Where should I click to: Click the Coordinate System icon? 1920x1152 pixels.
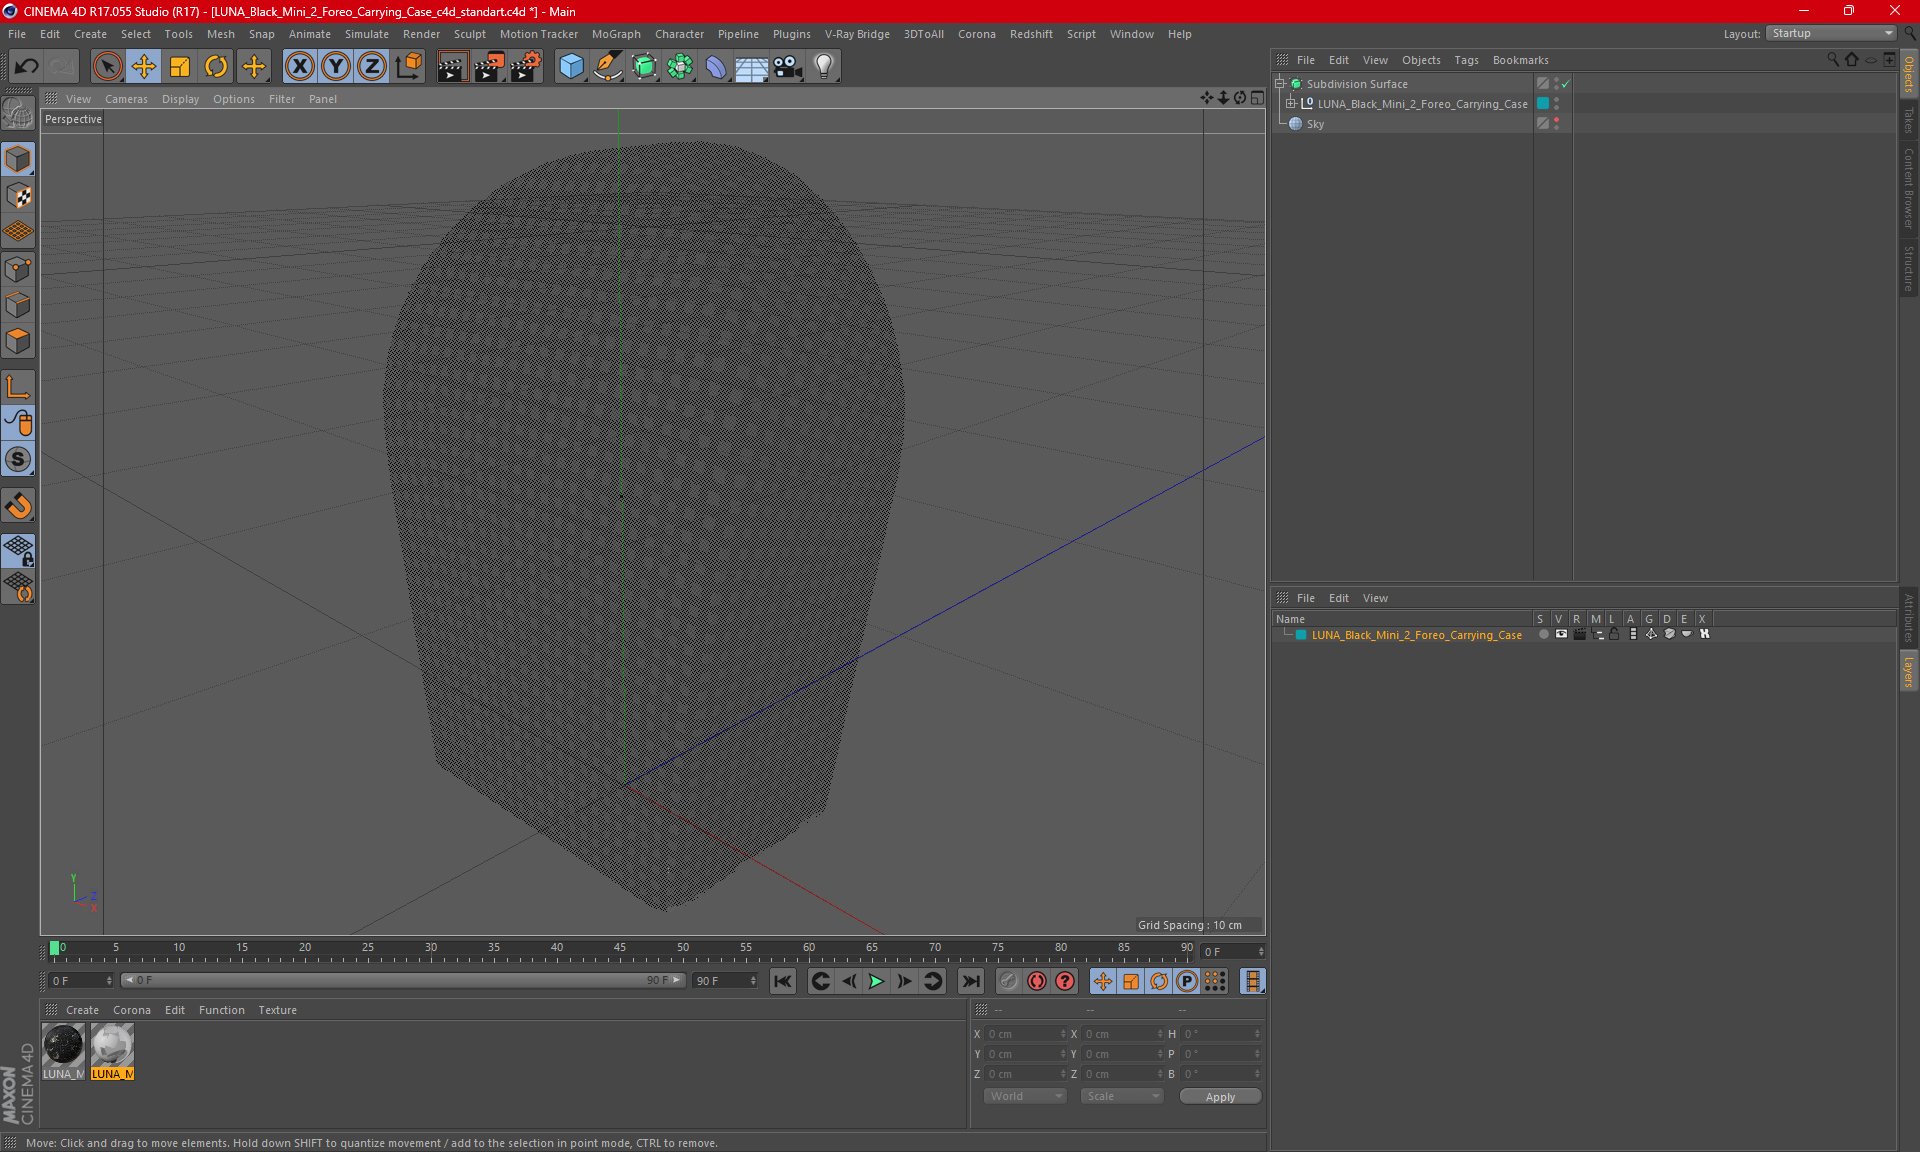point(408,66)
